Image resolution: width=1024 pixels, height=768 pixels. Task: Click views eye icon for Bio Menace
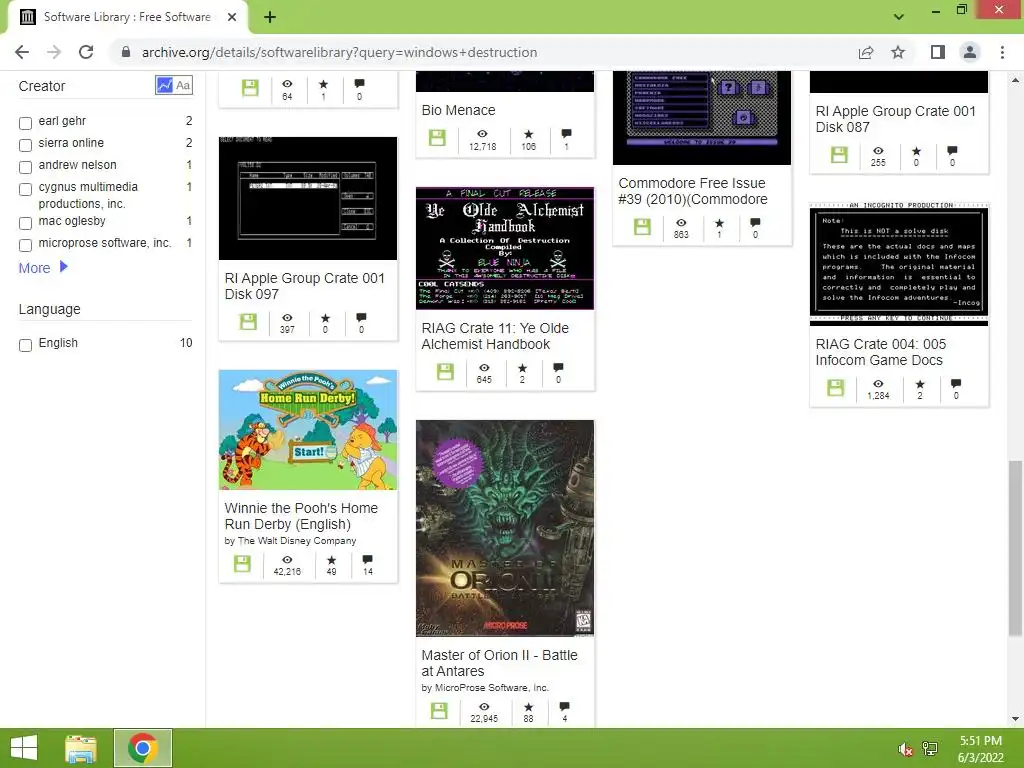(x=483, y=134)
